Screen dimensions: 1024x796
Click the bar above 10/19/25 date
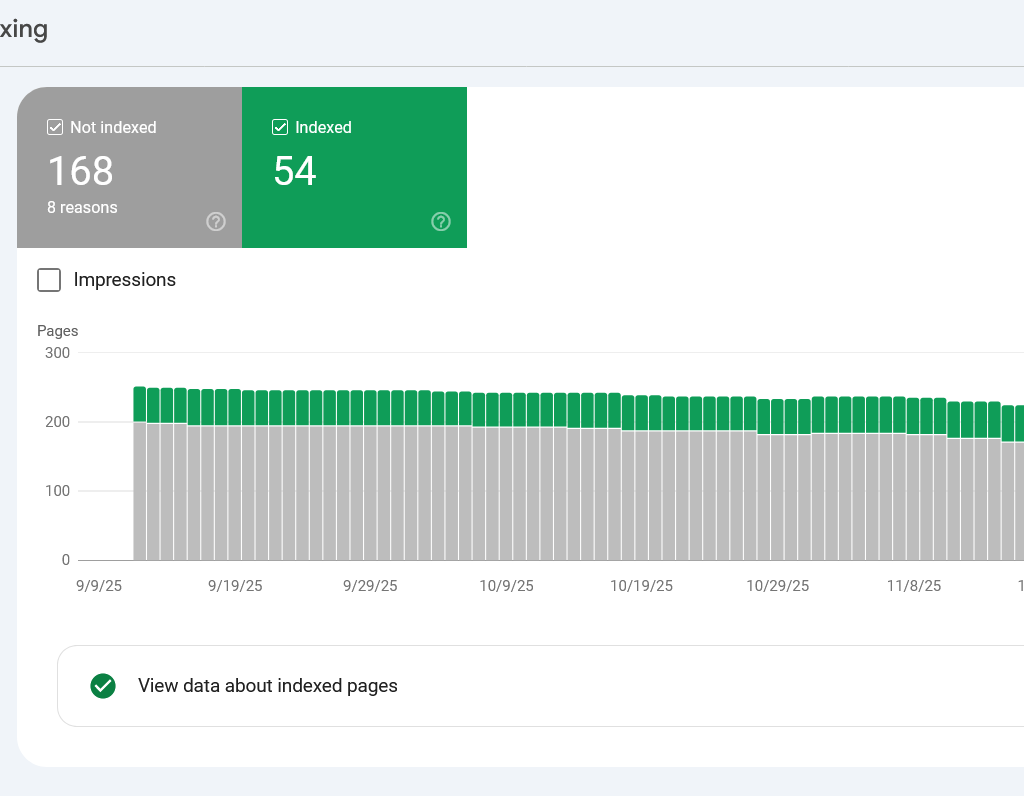click(x=641, y=478)
